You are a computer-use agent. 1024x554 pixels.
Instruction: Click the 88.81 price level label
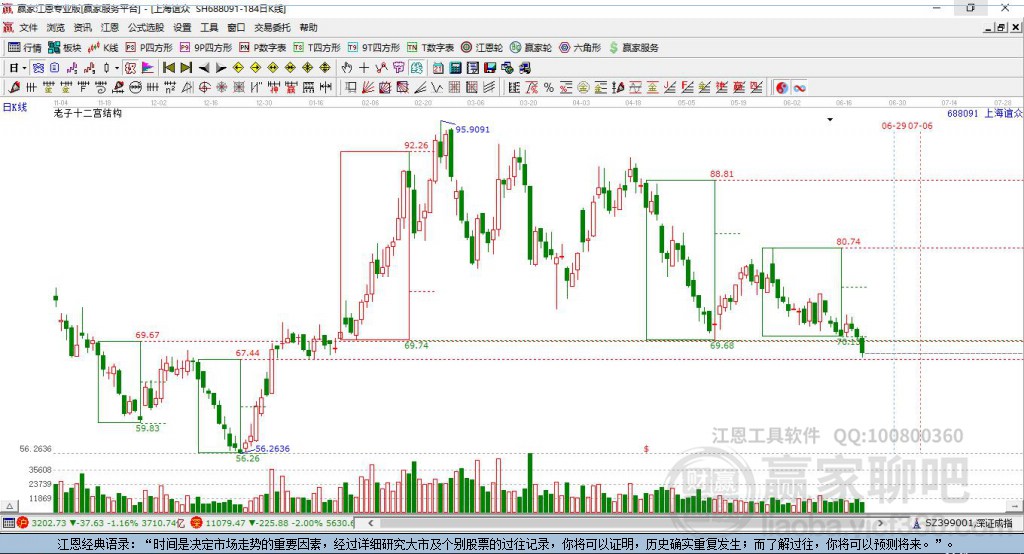[x=722, y=174]
